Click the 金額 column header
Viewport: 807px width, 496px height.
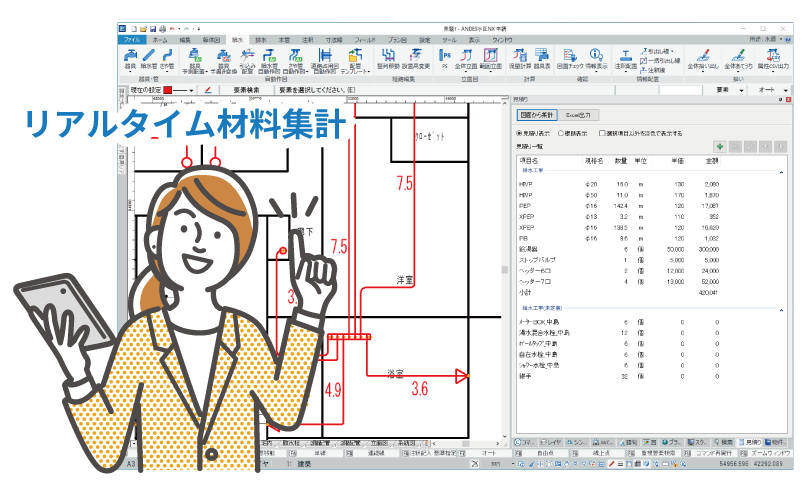tap(711, 161)
